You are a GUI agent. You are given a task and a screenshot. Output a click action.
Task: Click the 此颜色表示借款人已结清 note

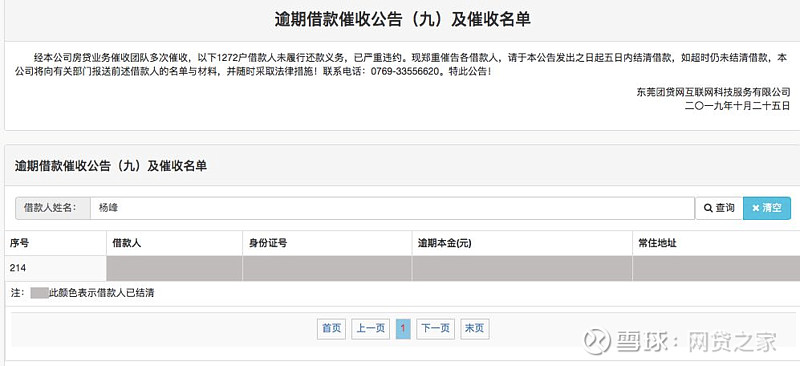click(102, 294)
